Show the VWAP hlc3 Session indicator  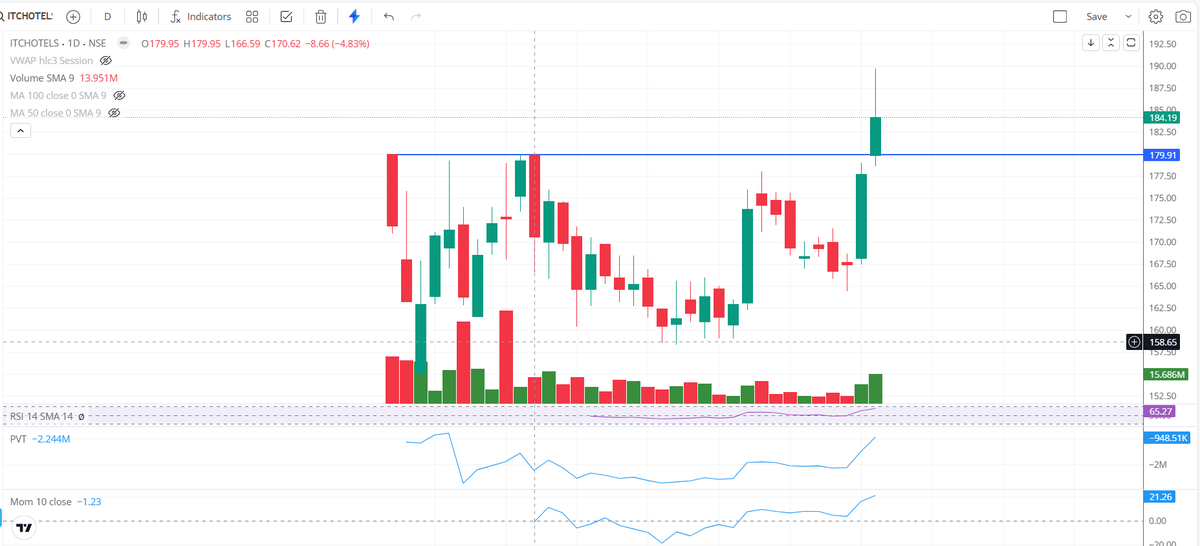[105, 61]
